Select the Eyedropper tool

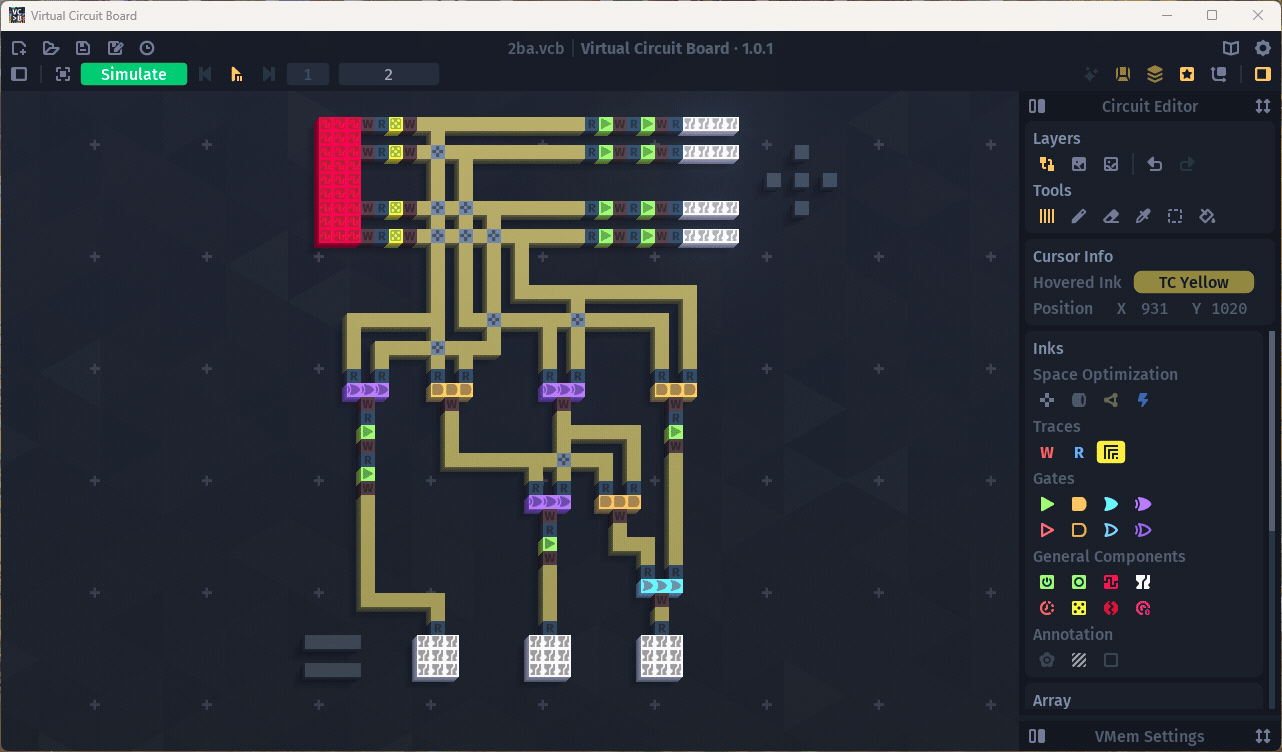(1143, 216)
